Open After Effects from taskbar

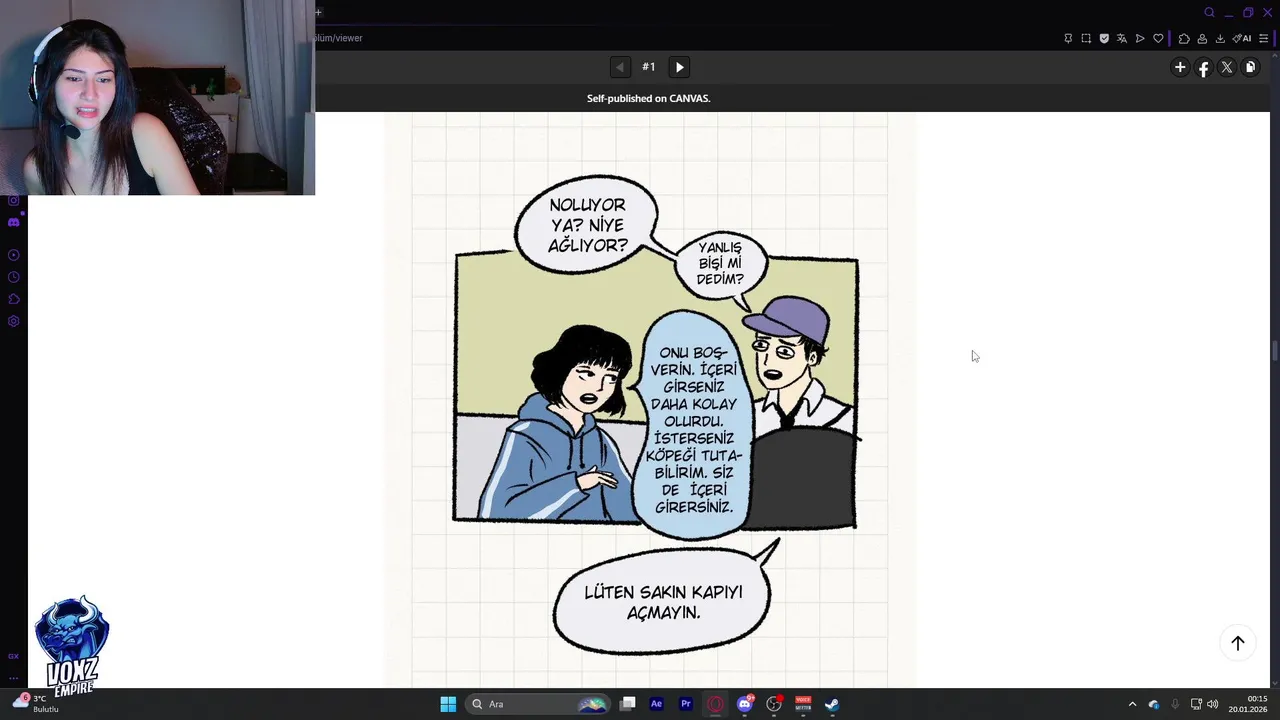(656, 704)
